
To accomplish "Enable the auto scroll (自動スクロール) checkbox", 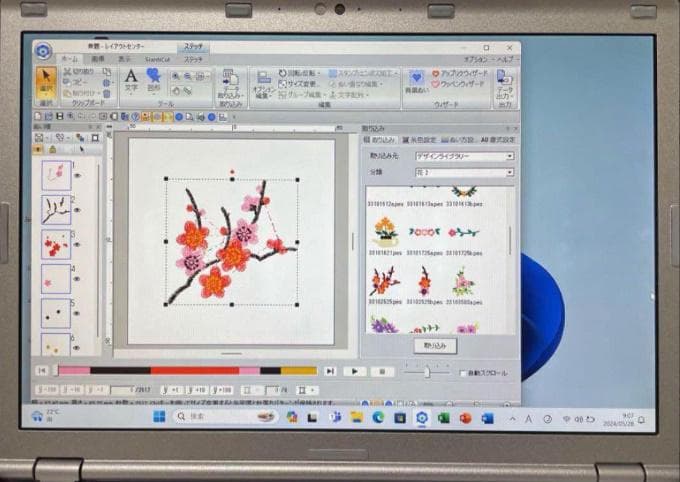I will pos(460,373).
